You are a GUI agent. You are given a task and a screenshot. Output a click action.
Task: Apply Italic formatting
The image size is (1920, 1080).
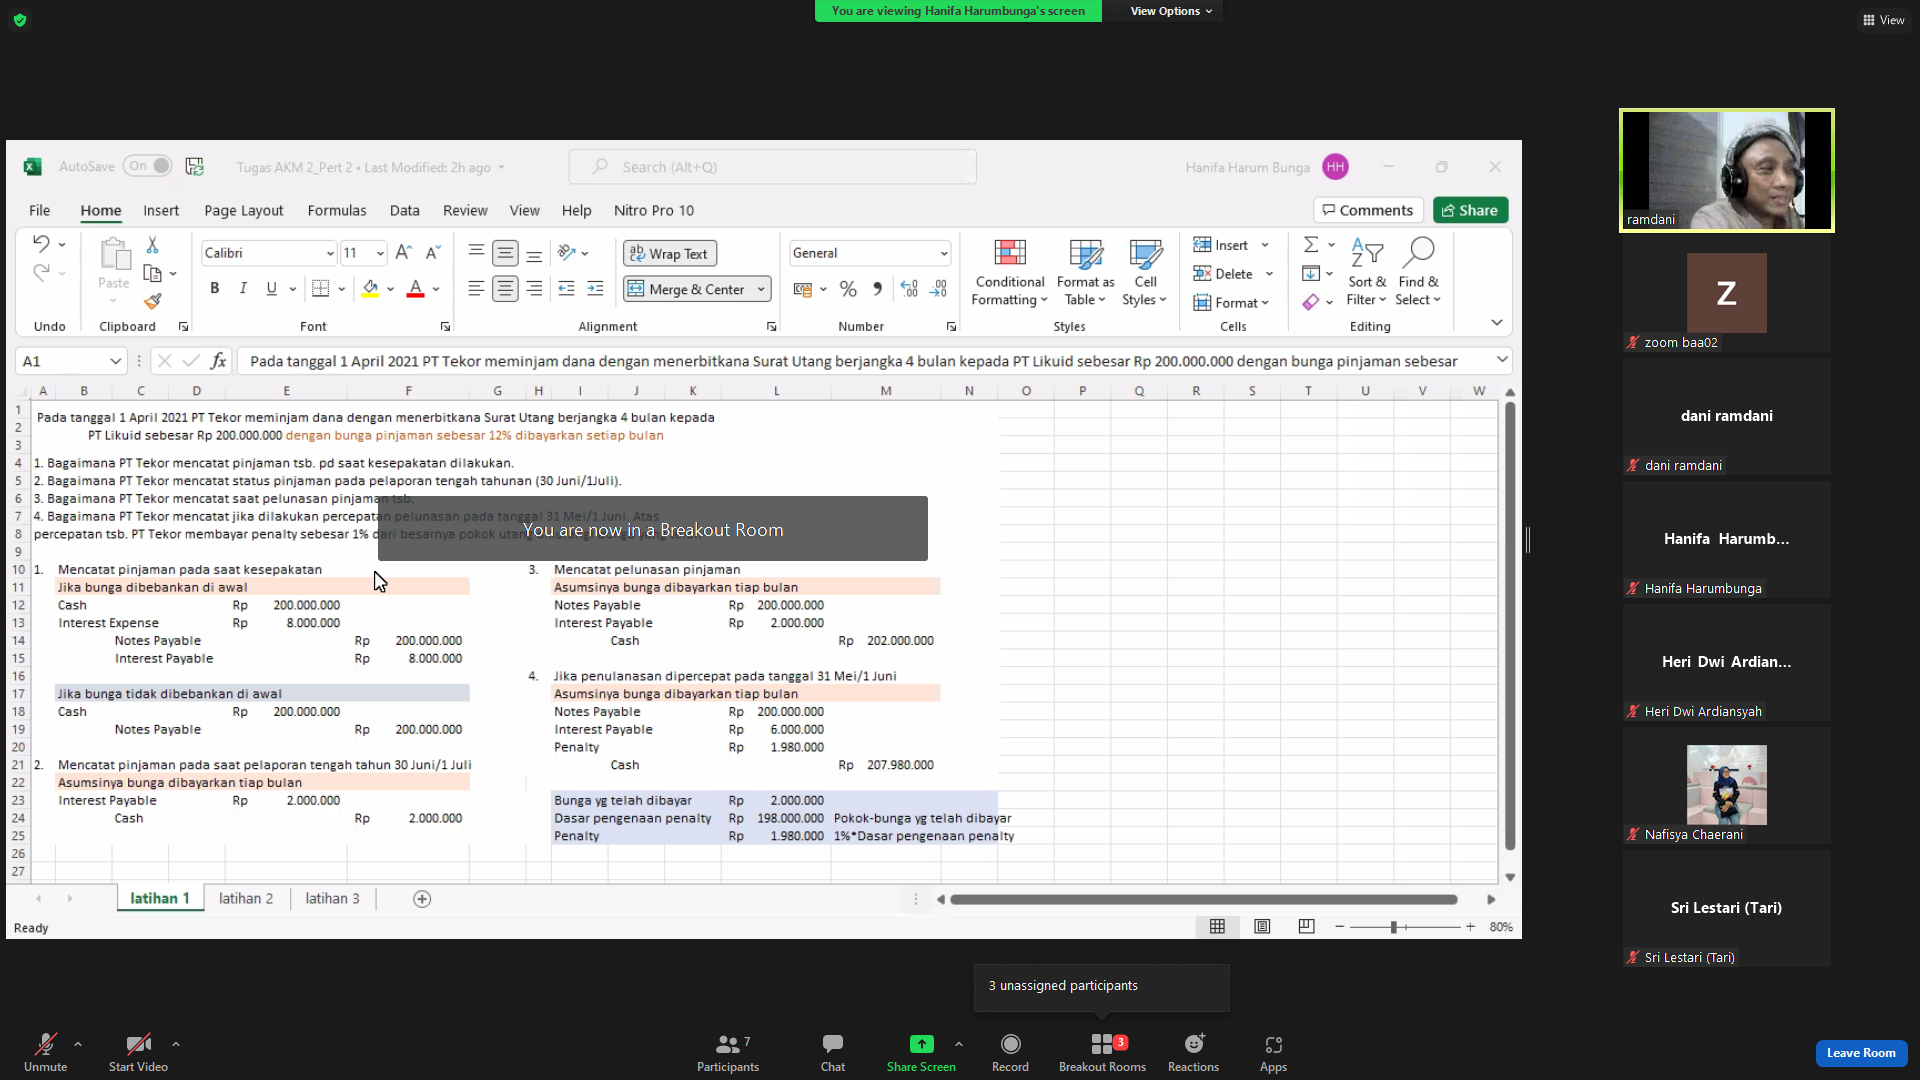coord(243,289)
